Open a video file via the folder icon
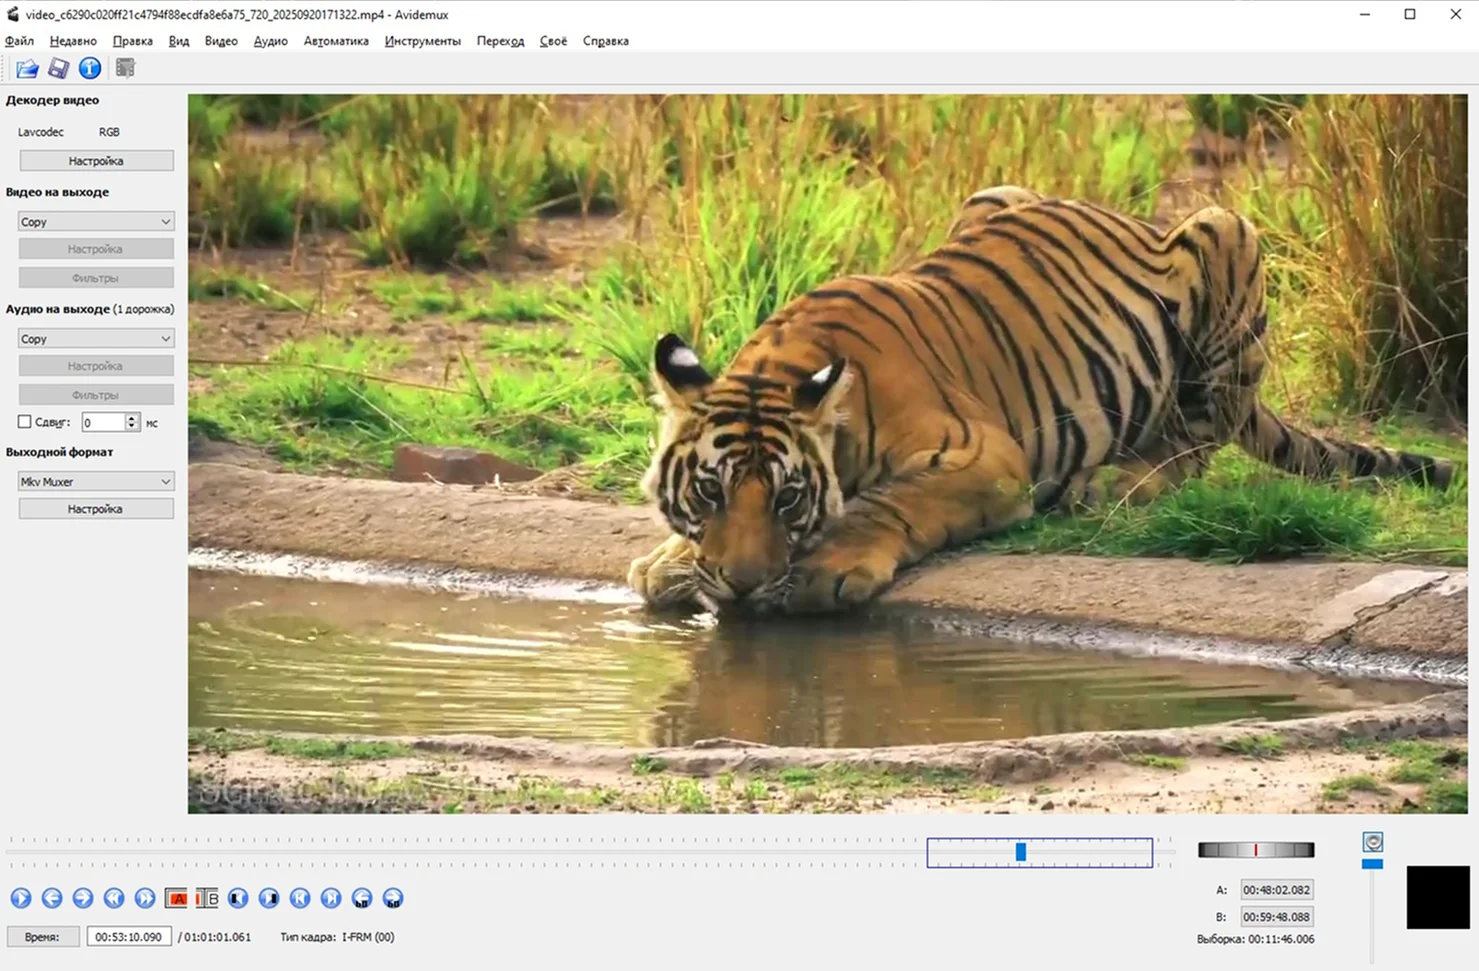The width and height of the screenshot is (1479, 971). point(27,68)
